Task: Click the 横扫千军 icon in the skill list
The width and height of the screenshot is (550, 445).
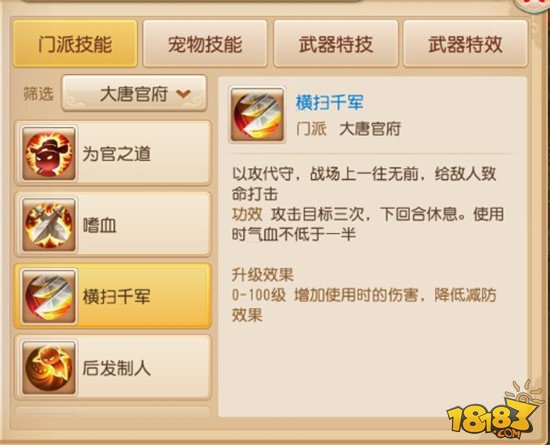Action: pyautogui.click(x=49, y=296)
